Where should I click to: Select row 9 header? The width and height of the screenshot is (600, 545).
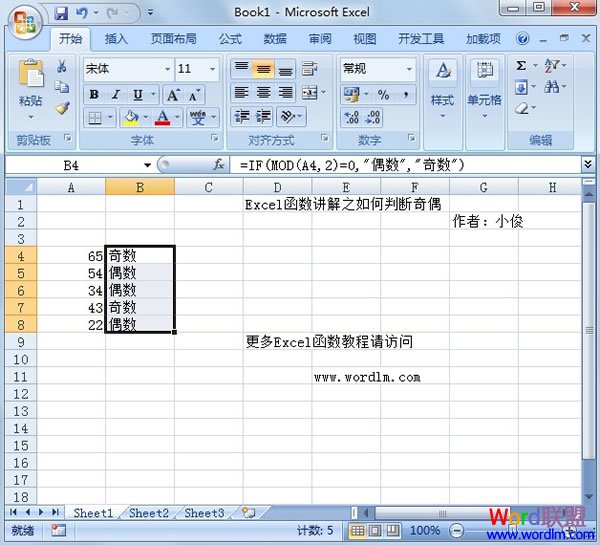pyautogui.click(x=21, y=342)
